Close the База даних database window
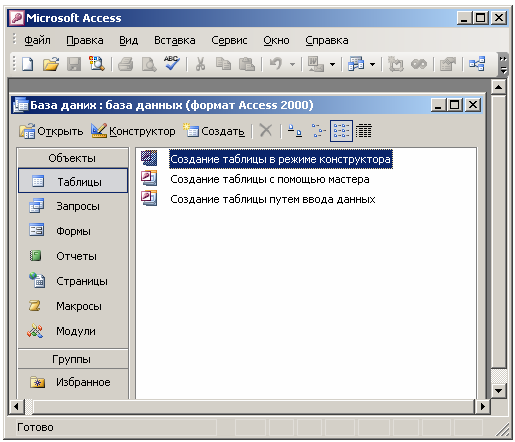The image size is (515, 442). (x=473, y=105)
